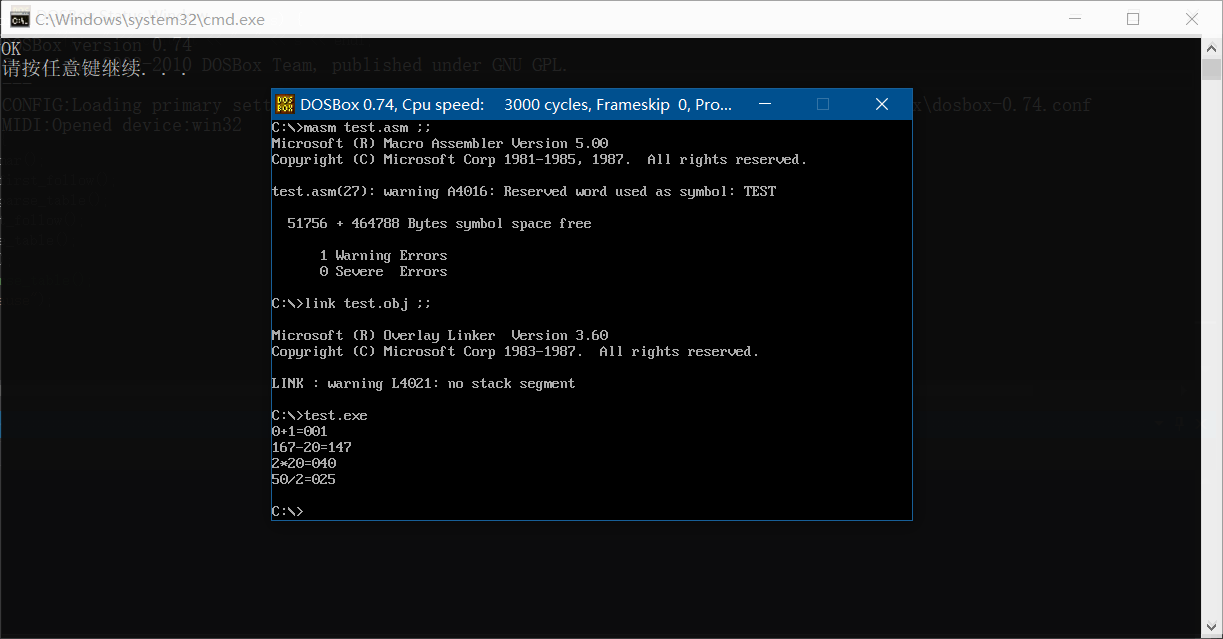The width and height of the screenshot is (1223, 639).
Task: Minimize the cmd.exe window
Action: (1075, 19)
